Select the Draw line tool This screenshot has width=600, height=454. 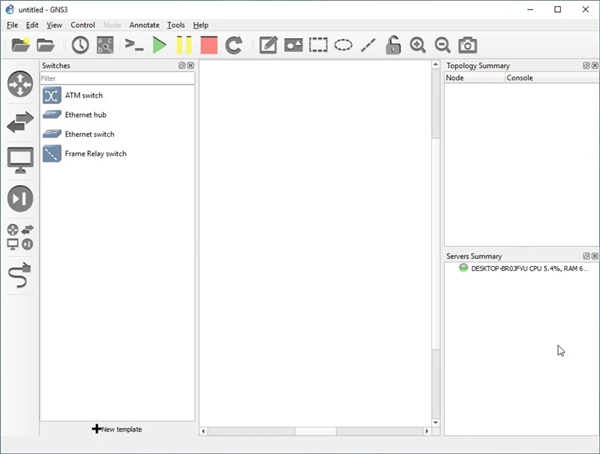[368, 45]
